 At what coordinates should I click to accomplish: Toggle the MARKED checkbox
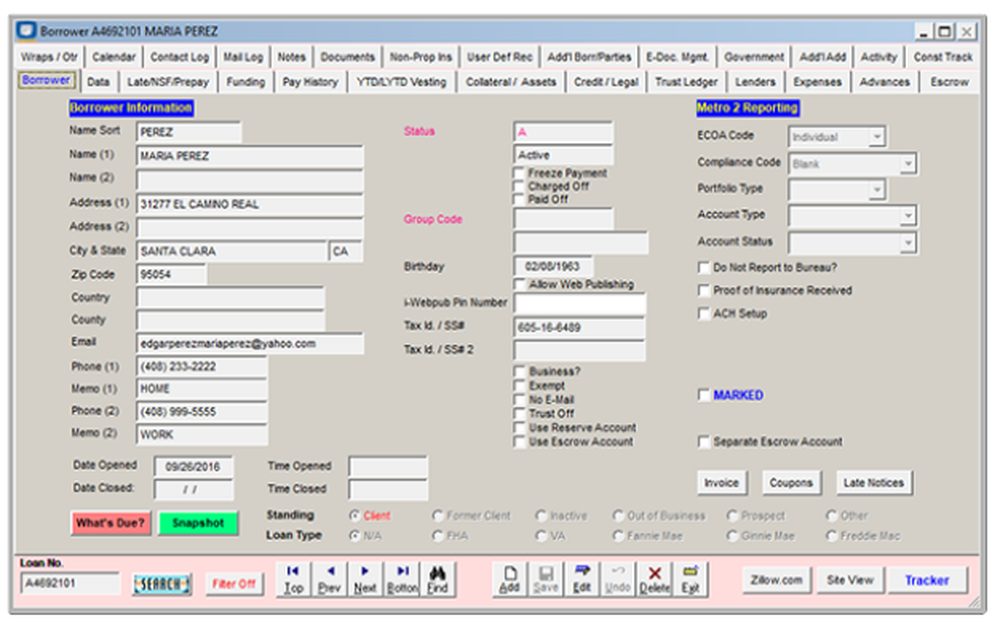(x=704, y=395)
